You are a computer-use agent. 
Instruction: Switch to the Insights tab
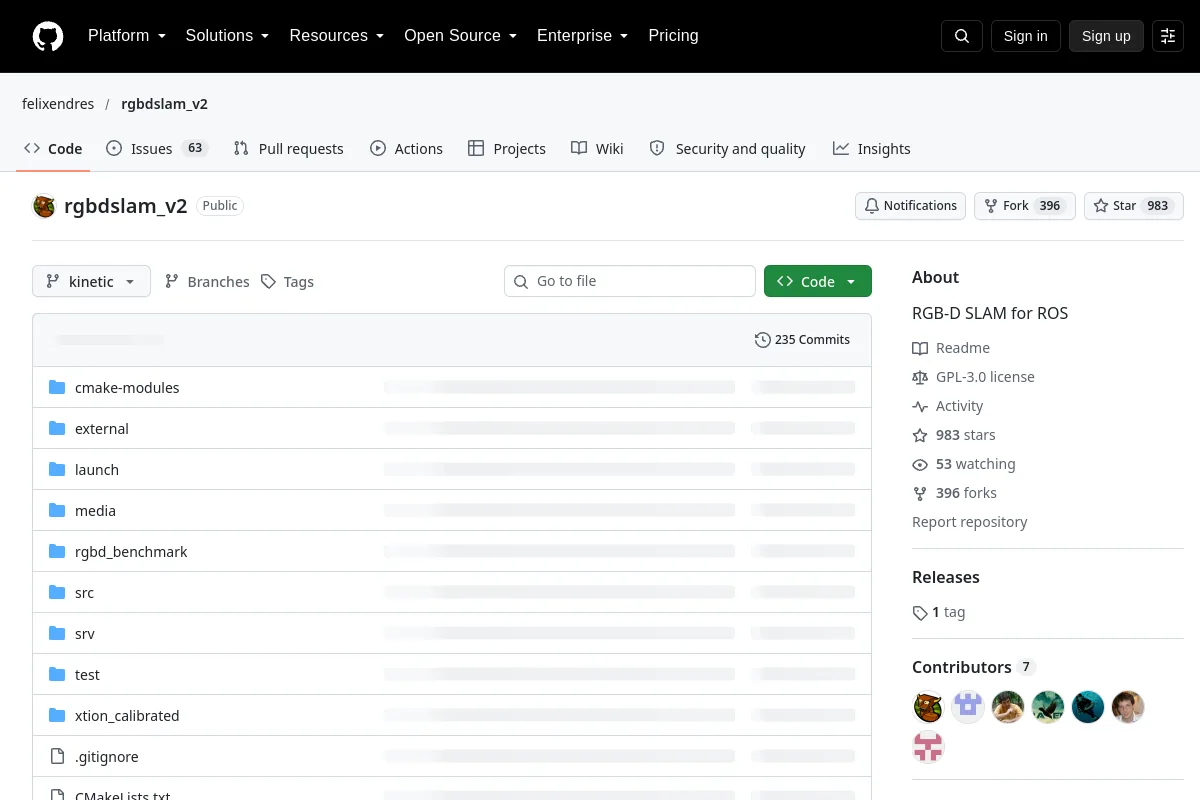(x=871, y=149)
